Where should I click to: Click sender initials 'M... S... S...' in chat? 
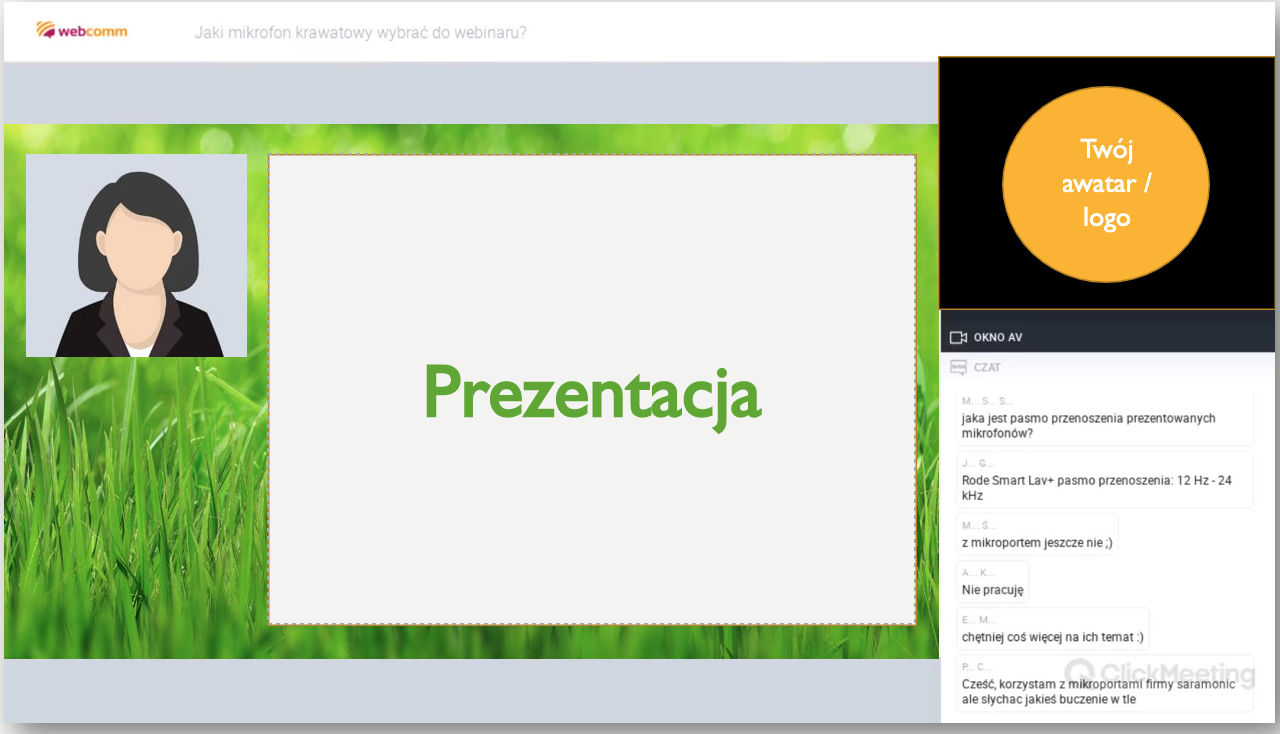click(987, 401)
